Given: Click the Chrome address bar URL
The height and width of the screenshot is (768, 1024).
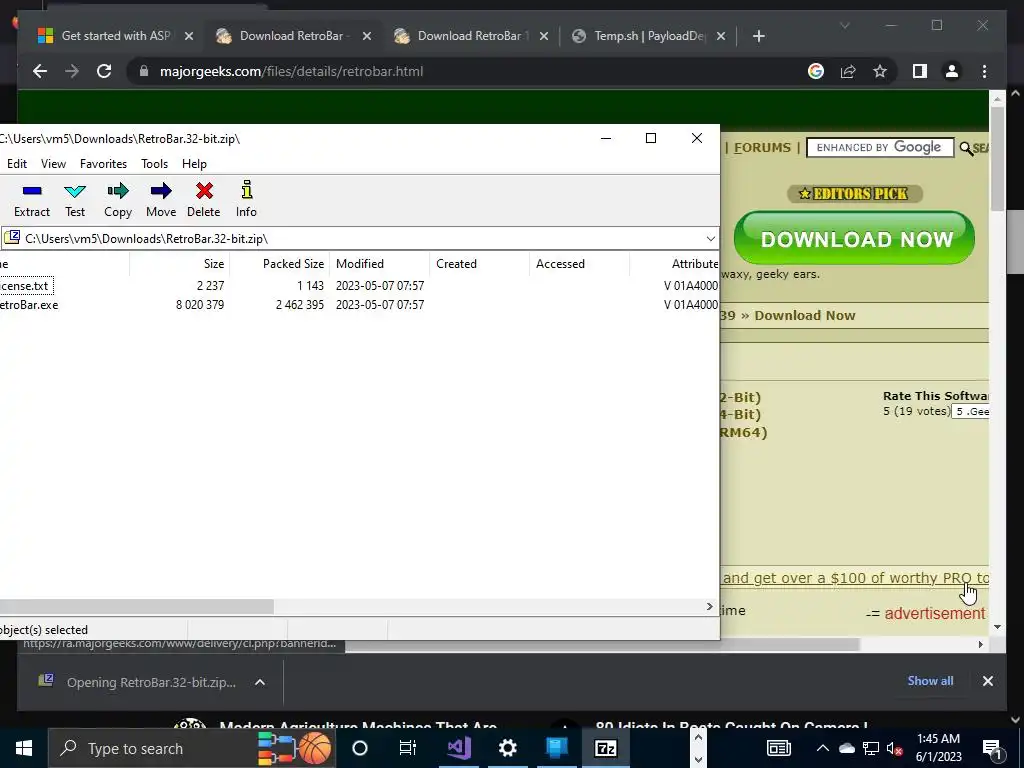Looking at the screenshot, I should click(291, 71).
